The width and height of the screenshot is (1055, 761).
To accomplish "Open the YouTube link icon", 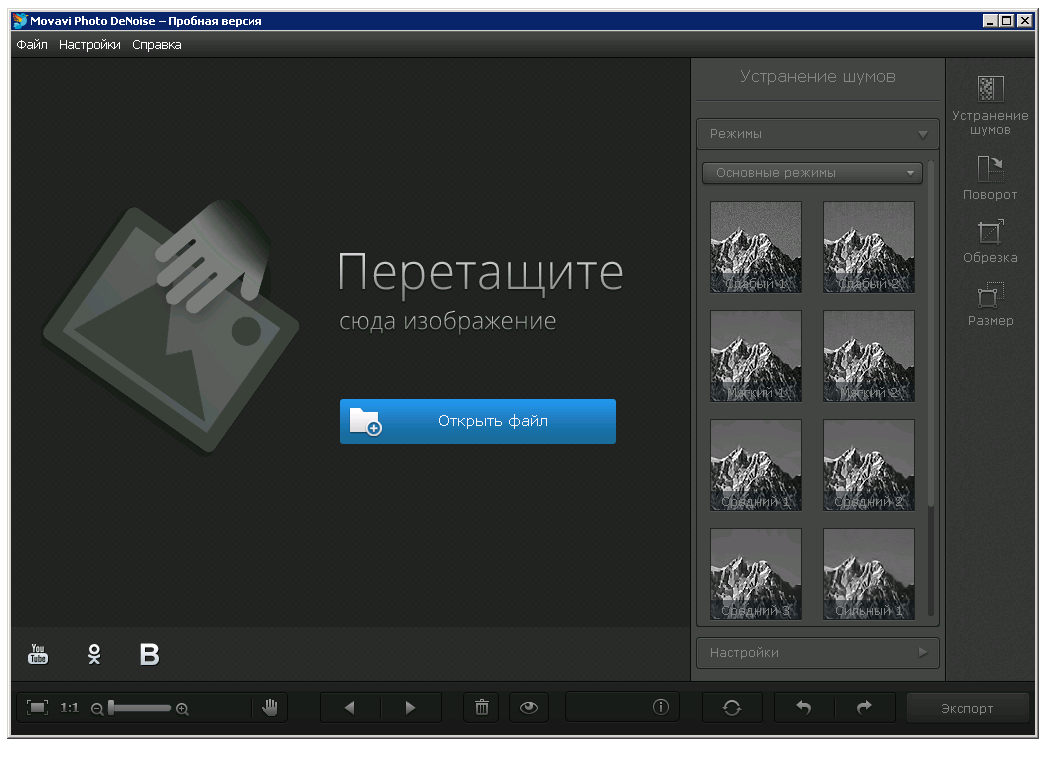I will [x=37, y=654].
